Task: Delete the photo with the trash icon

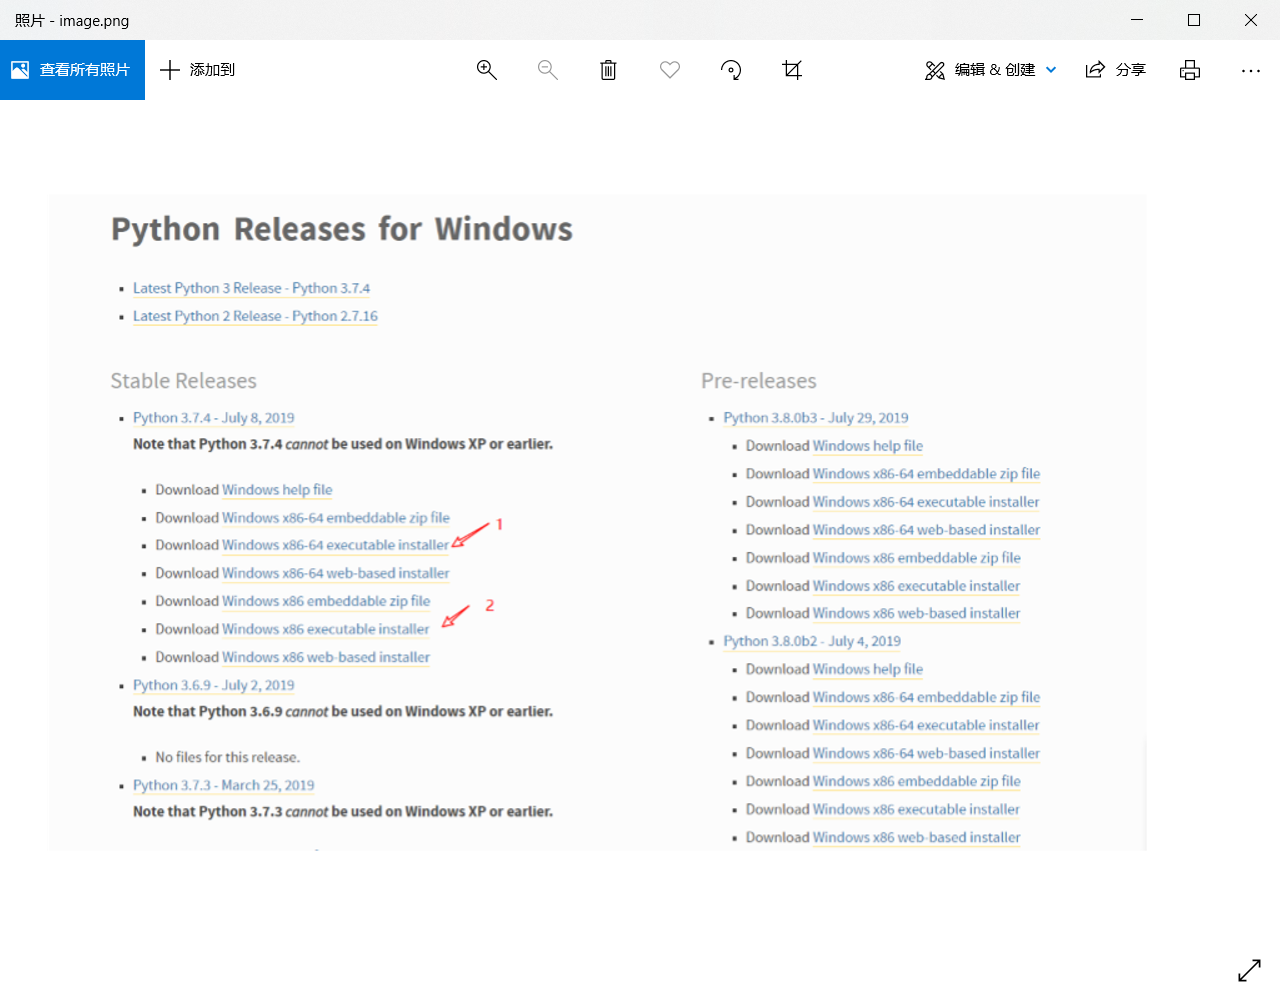Action: coord(608,70)
